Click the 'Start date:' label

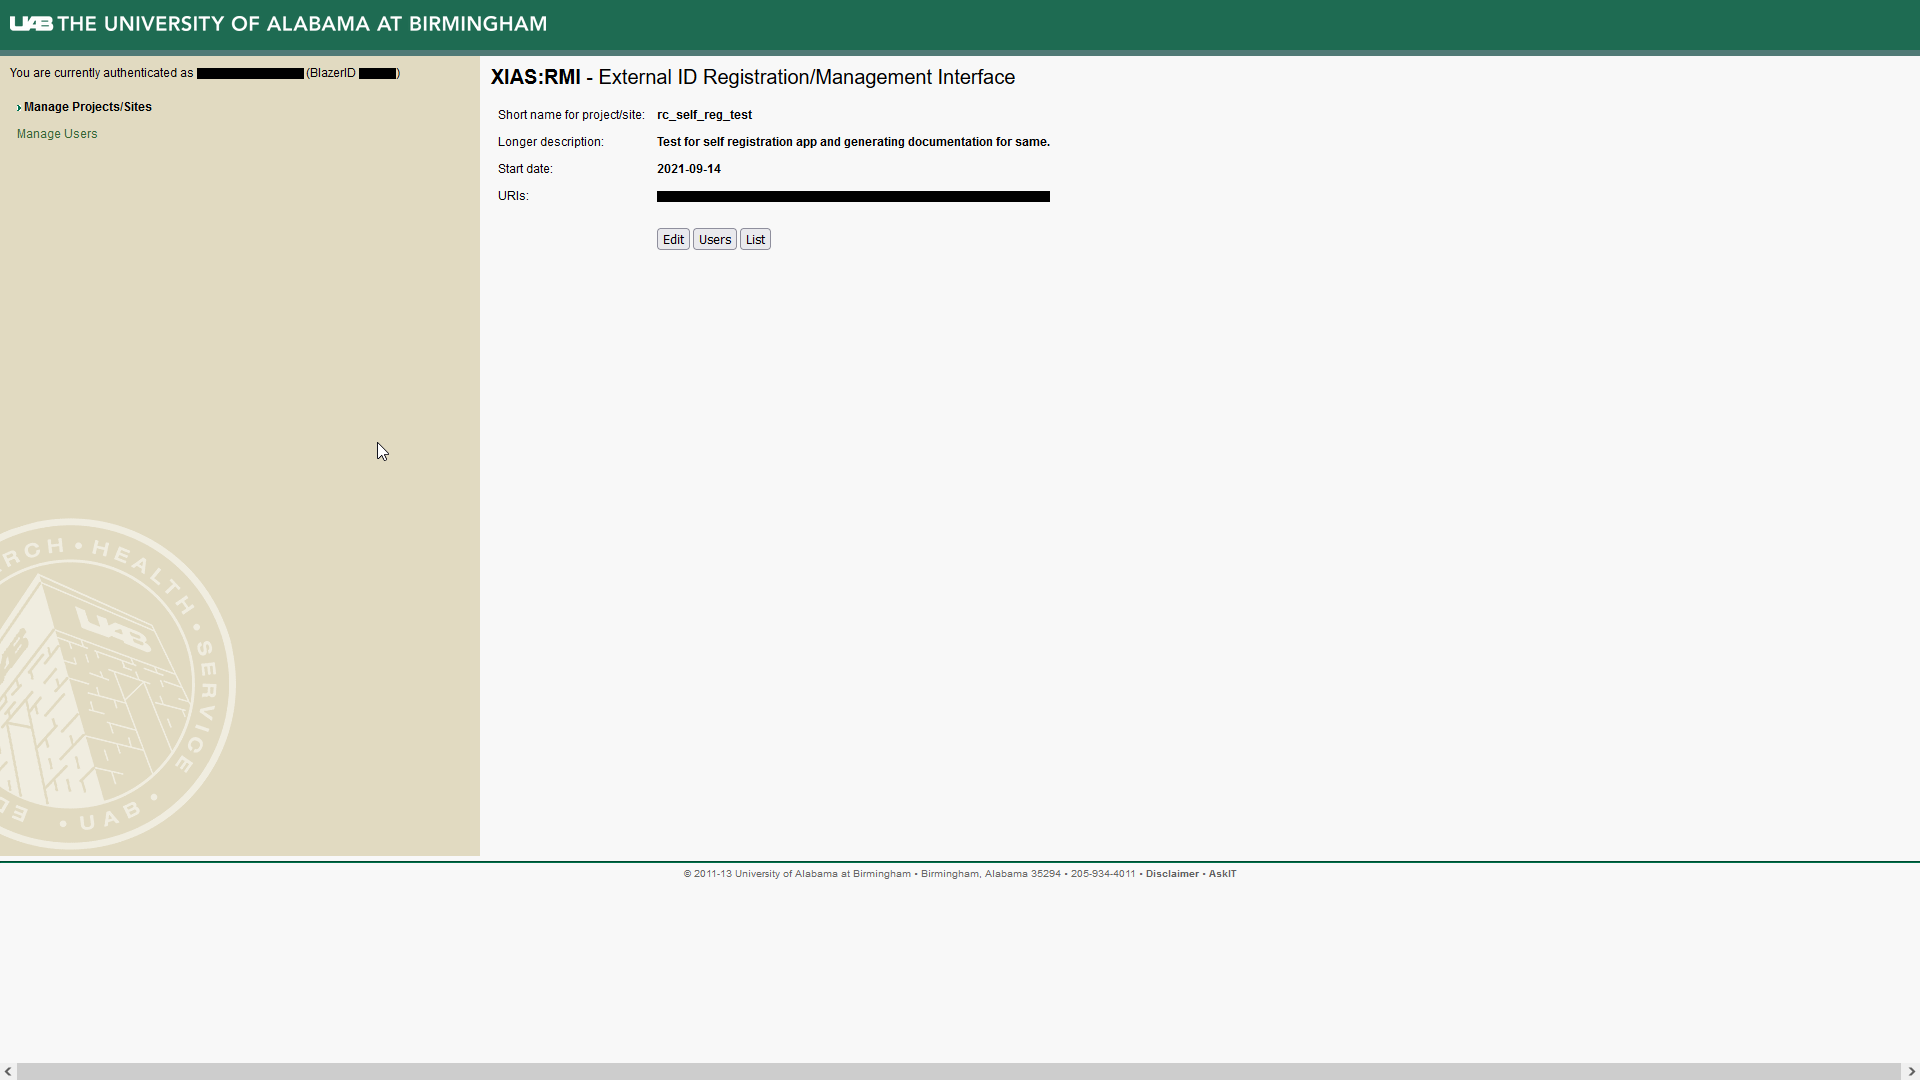[525, 169]
